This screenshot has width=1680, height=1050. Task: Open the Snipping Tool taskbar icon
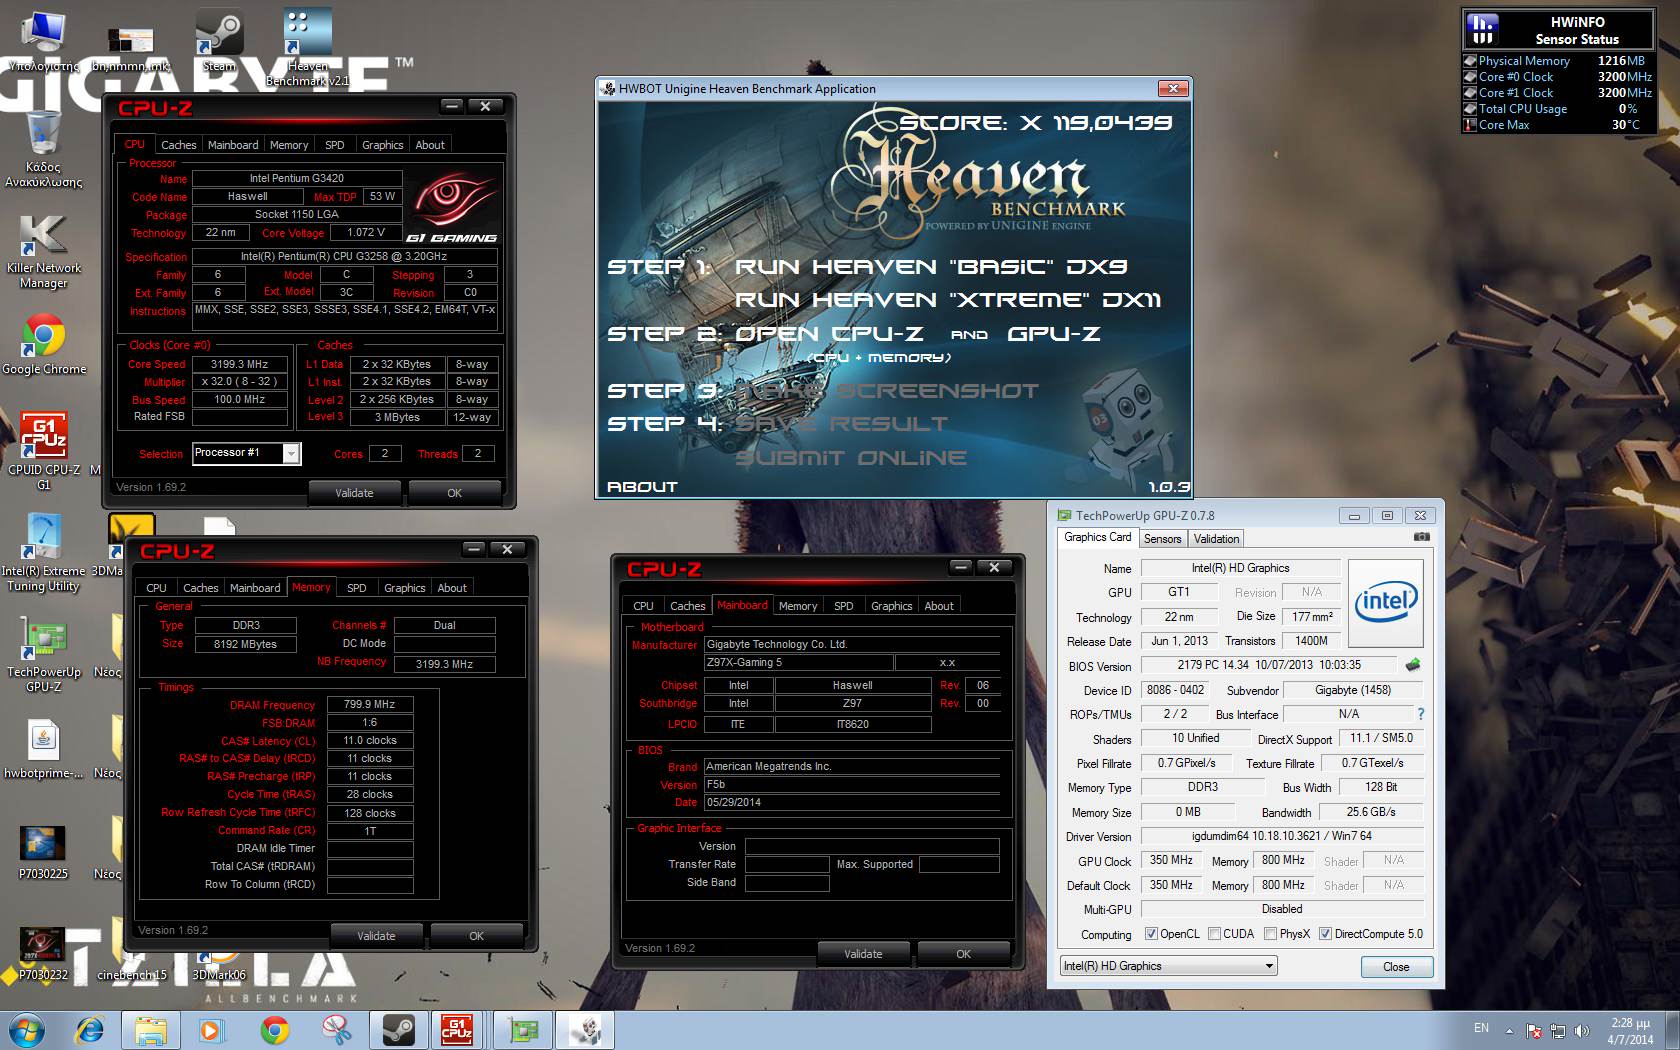coord(336,1030)
